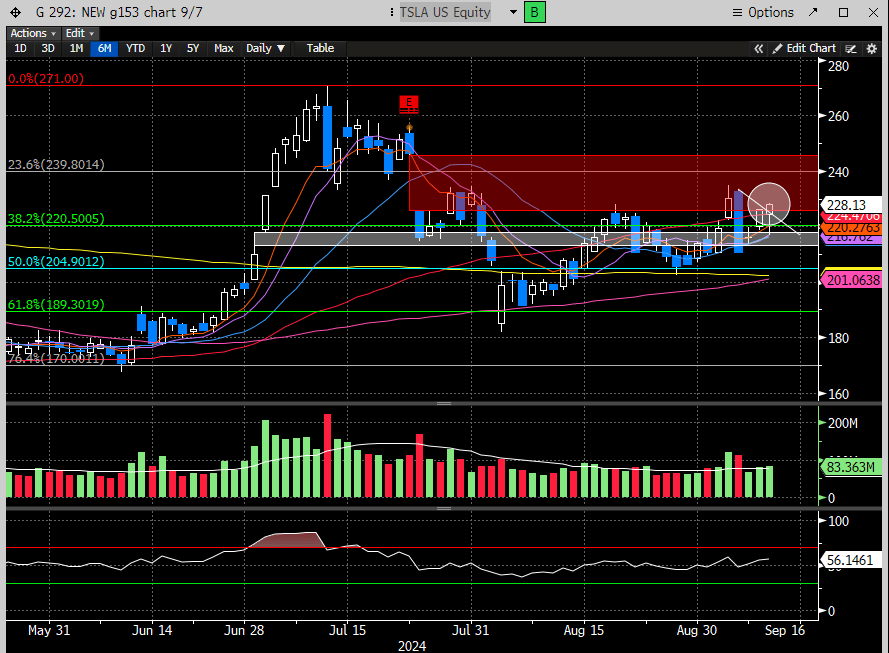Click the red shaded resistance zone rectangle
The width and height of the screenshot is (889, 653).
coord(613,183)
